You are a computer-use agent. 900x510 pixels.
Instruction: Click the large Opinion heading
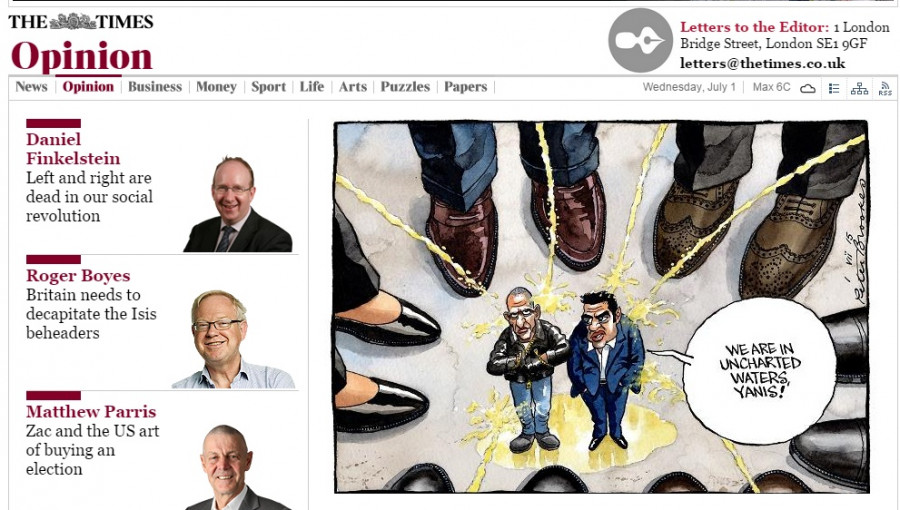(x=82, y=56)
